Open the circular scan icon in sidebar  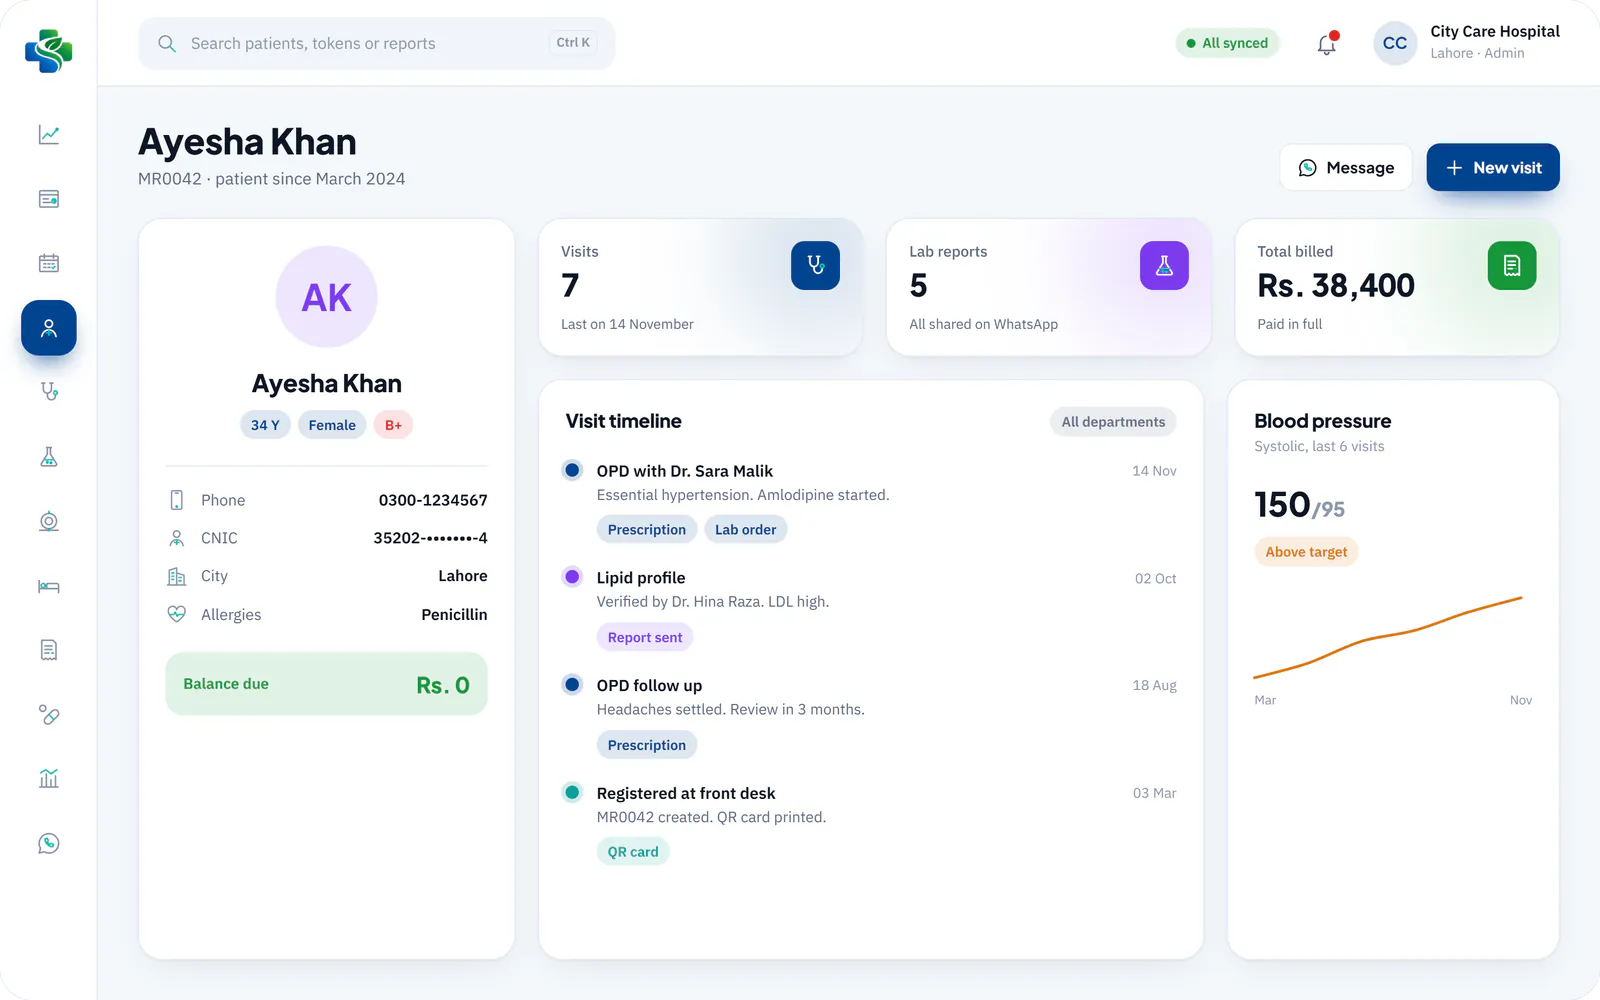49,521
